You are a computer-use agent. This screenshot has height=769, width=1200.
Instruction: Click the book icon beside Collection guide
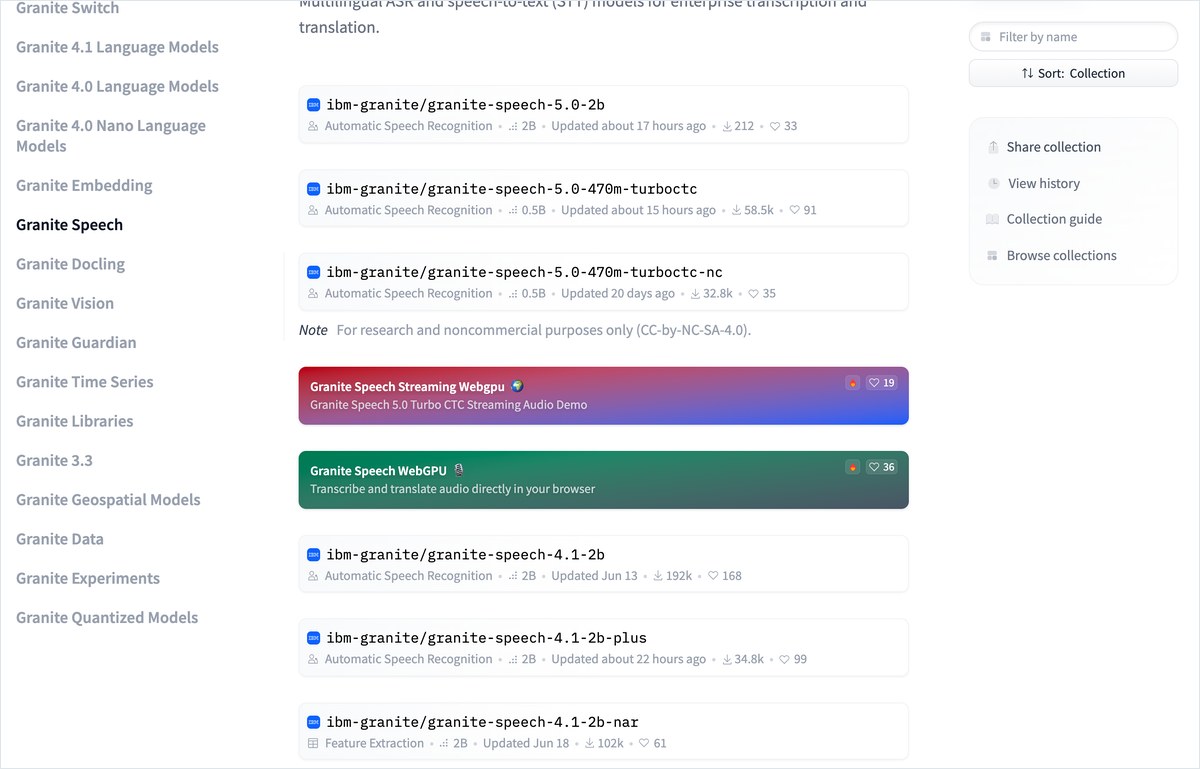[x=992, y=219]
